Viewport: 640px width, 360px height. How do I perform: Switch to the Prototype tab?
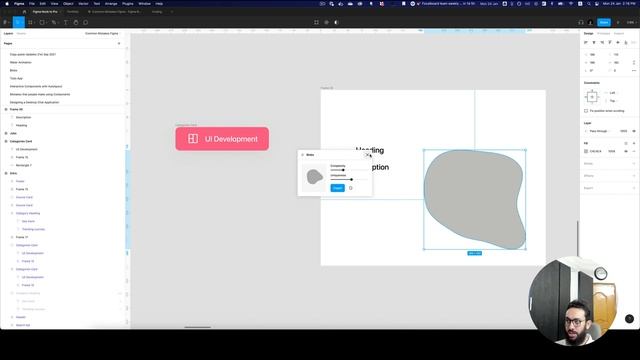click(x=603, y=33)
